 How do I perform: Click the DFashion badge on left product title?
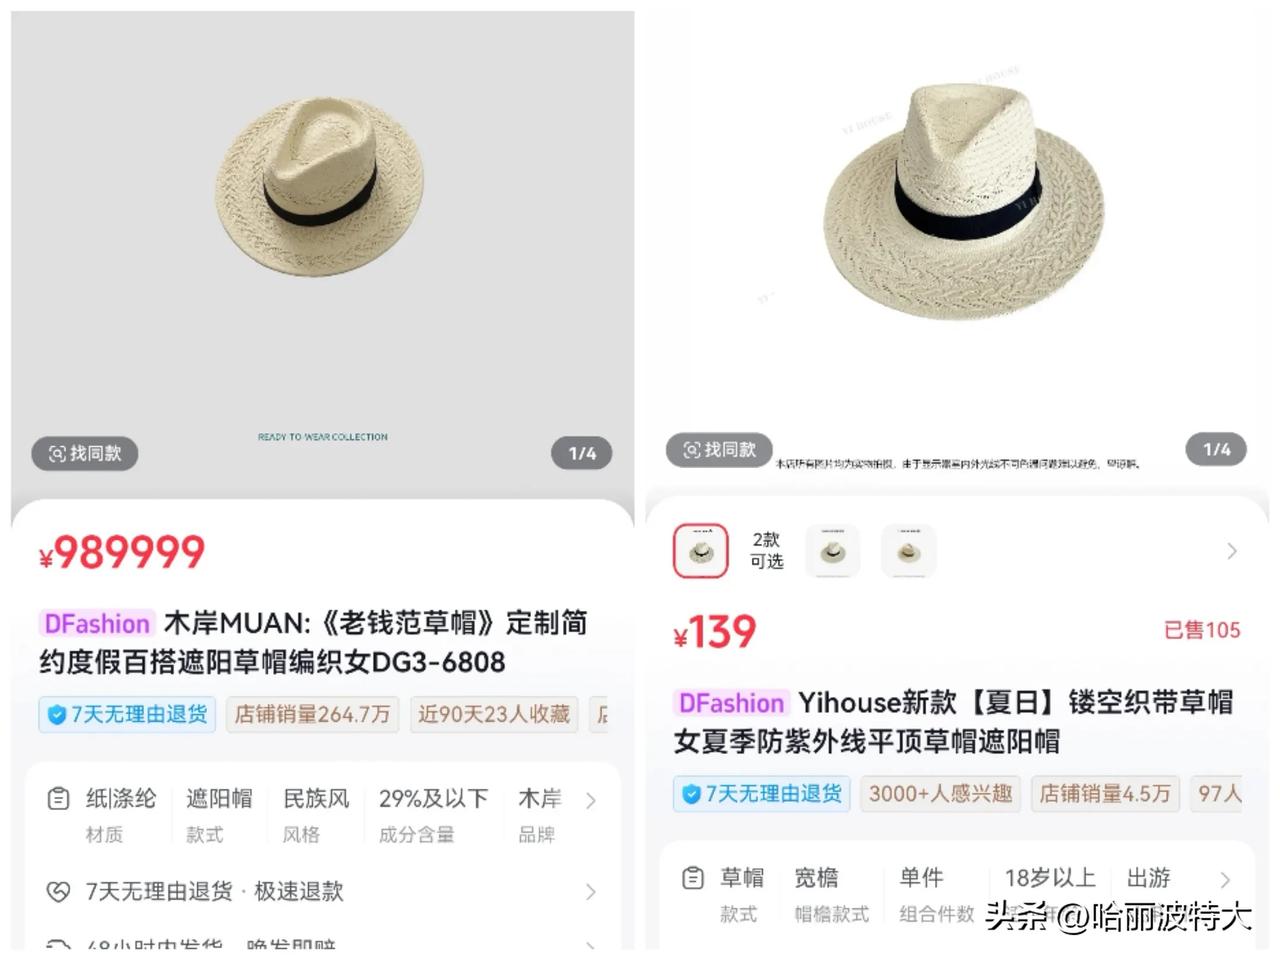97,623
